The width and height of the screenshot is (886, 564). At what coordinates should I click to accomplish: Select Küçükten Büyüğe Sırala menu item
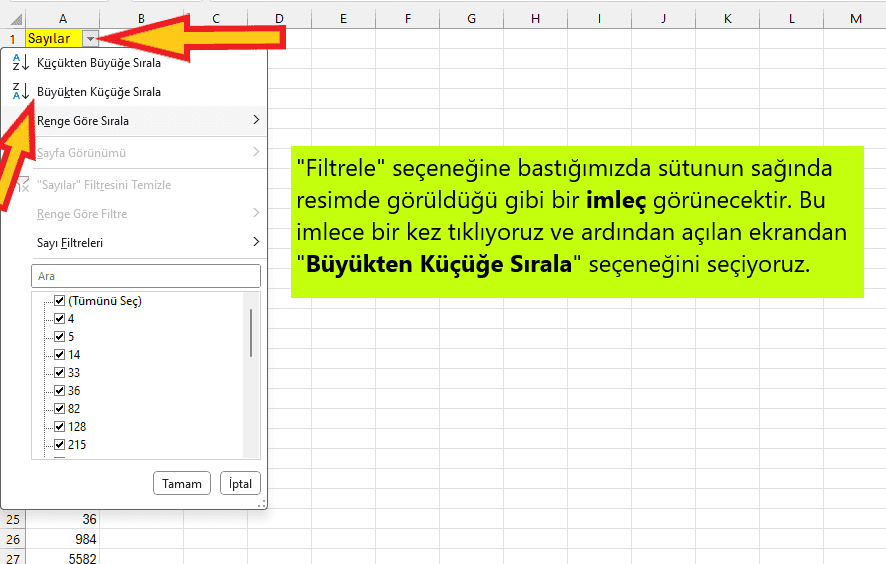coord(98,63)
